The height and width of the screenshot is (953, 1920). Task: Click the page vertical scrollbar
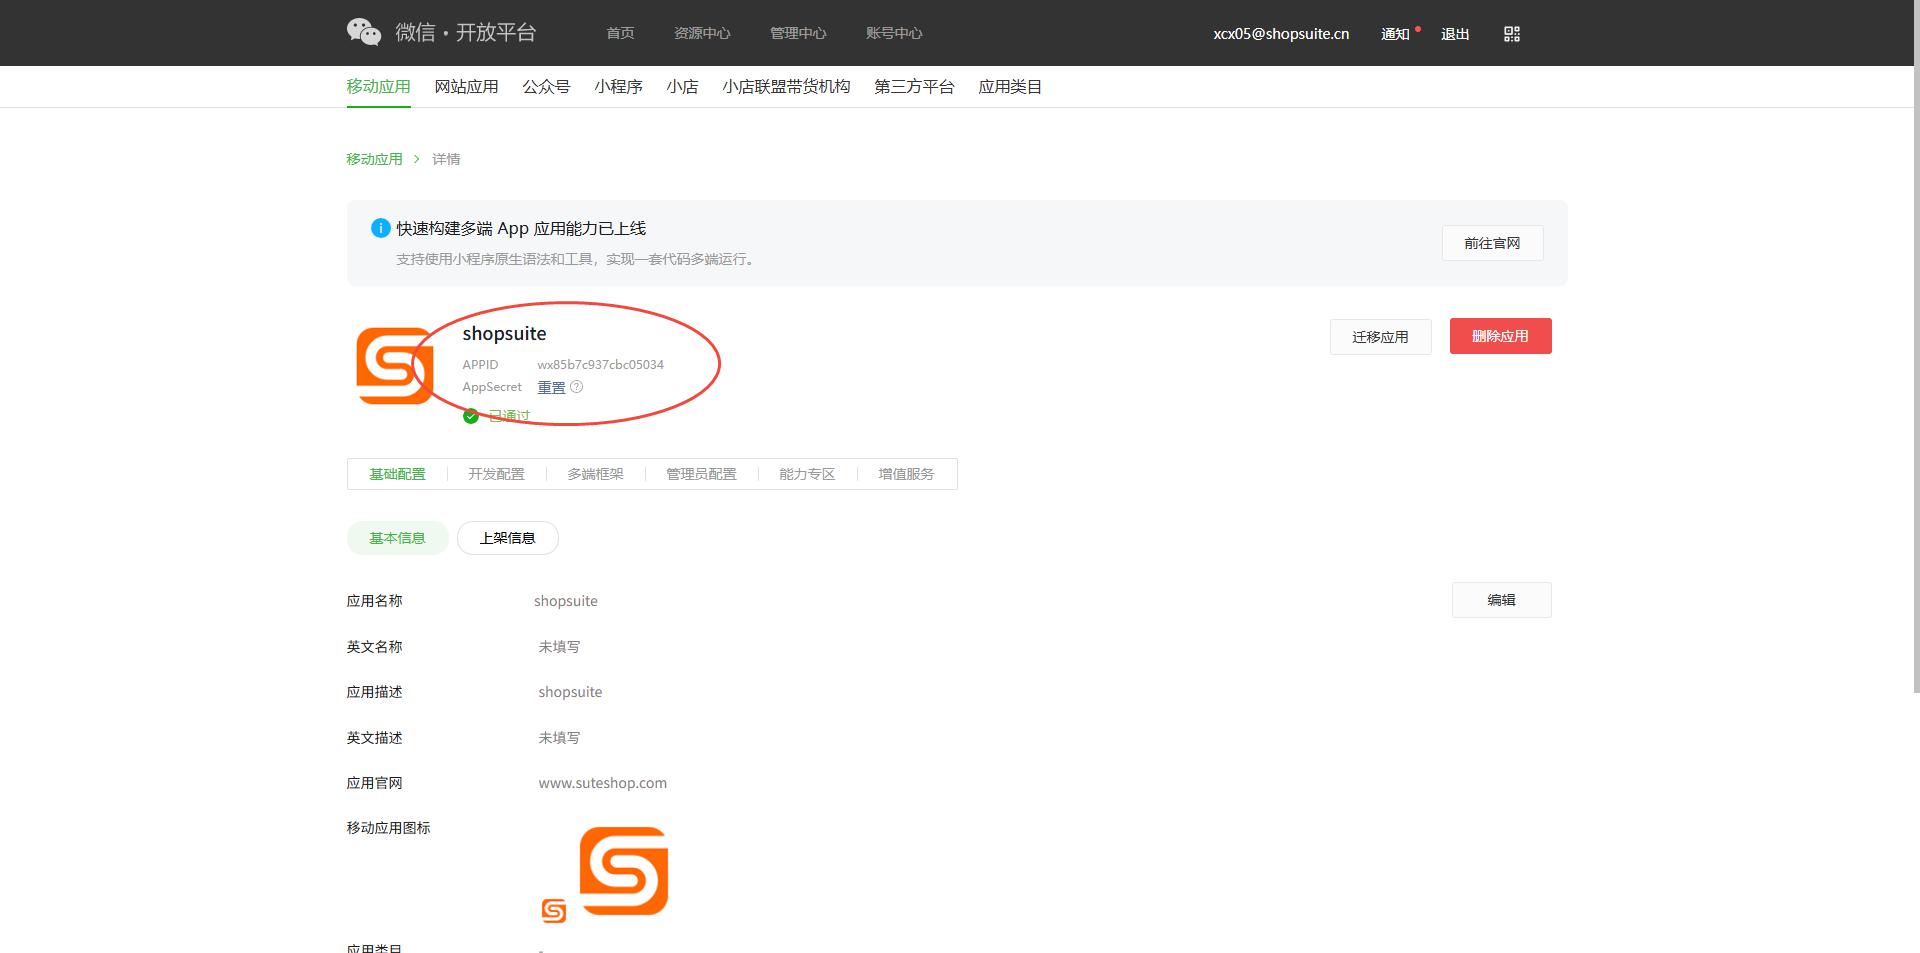[1915, 345]
